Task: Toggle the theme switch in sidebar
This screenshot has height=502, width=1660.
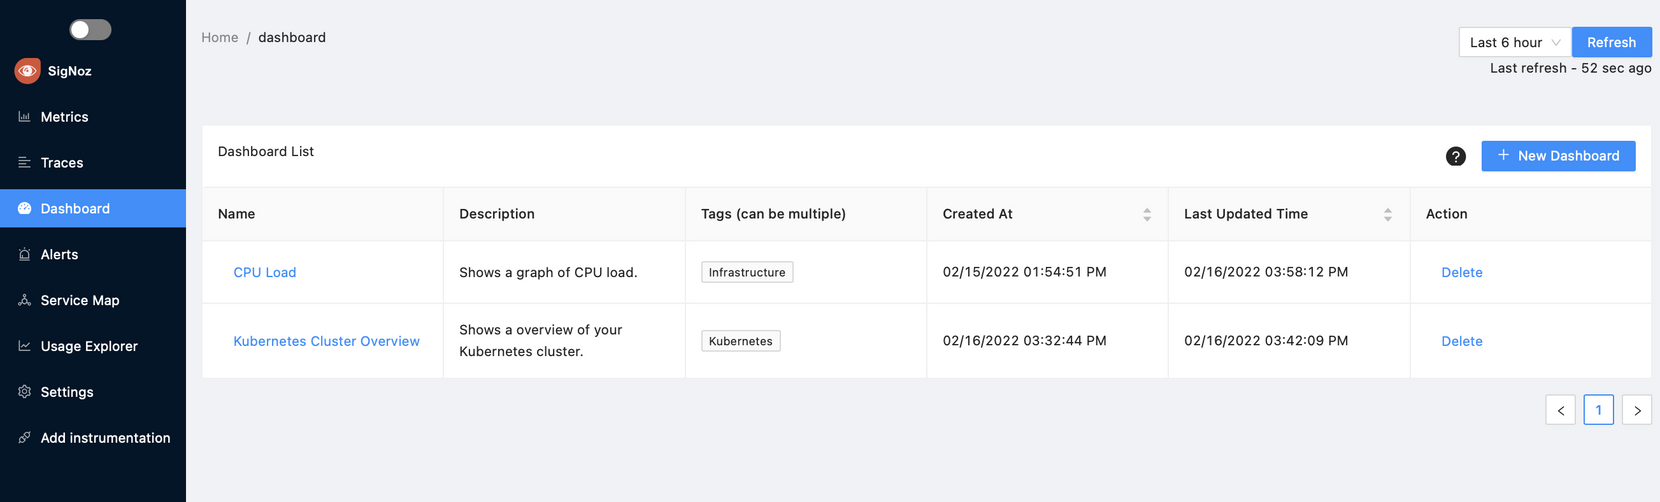Action: click(90, 30)
